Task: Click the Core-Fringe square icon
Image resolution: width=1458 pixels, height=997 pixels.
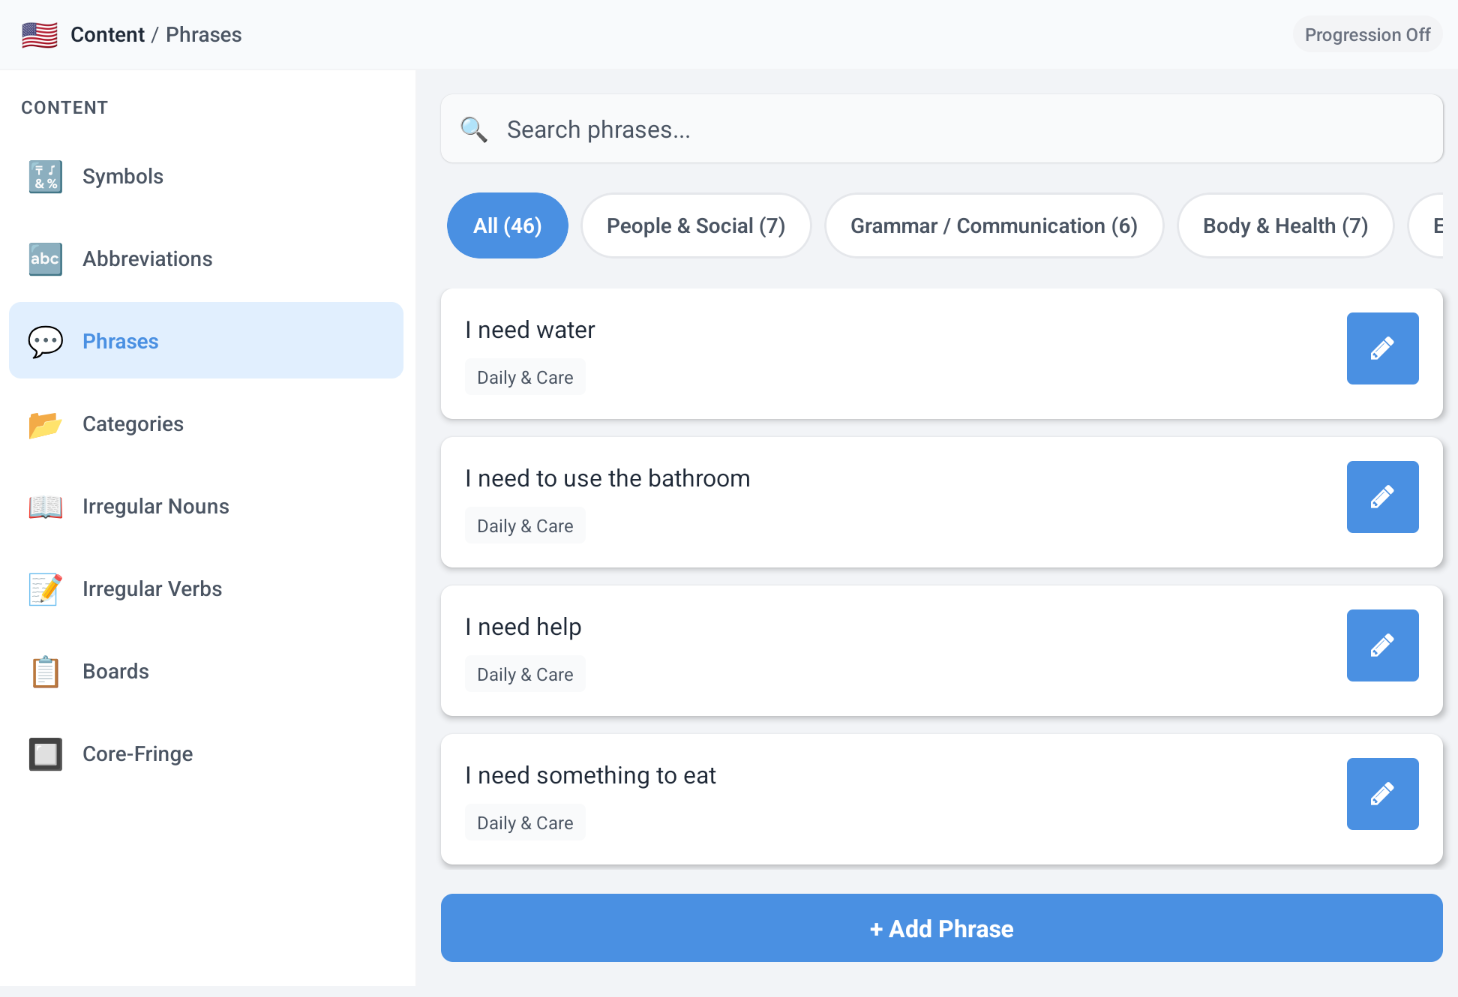Action: pos(45,754)
